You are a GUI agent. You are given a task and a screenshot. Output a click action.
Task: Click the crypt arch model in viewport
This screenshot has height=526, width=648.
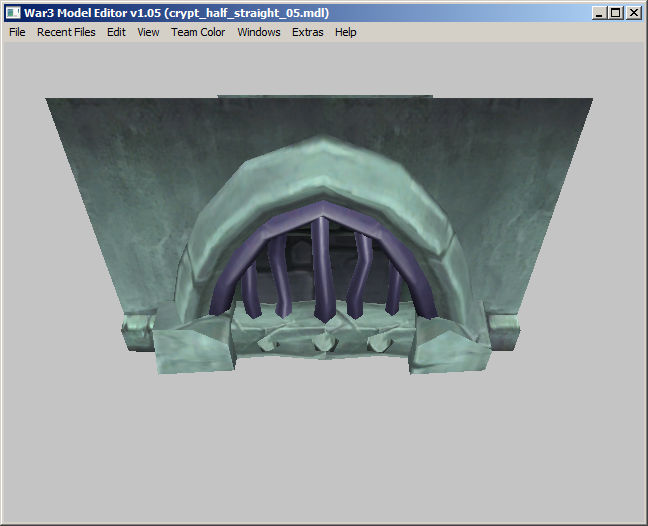pos(319,235)
